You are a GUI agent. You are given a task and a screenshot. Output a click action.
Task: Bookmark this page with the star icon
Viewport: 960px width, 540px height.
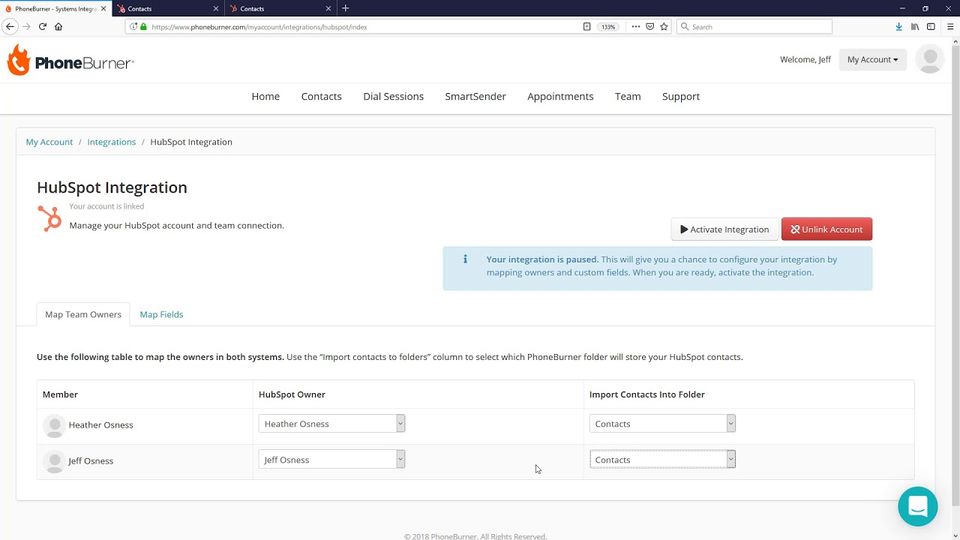coord(664,26)
